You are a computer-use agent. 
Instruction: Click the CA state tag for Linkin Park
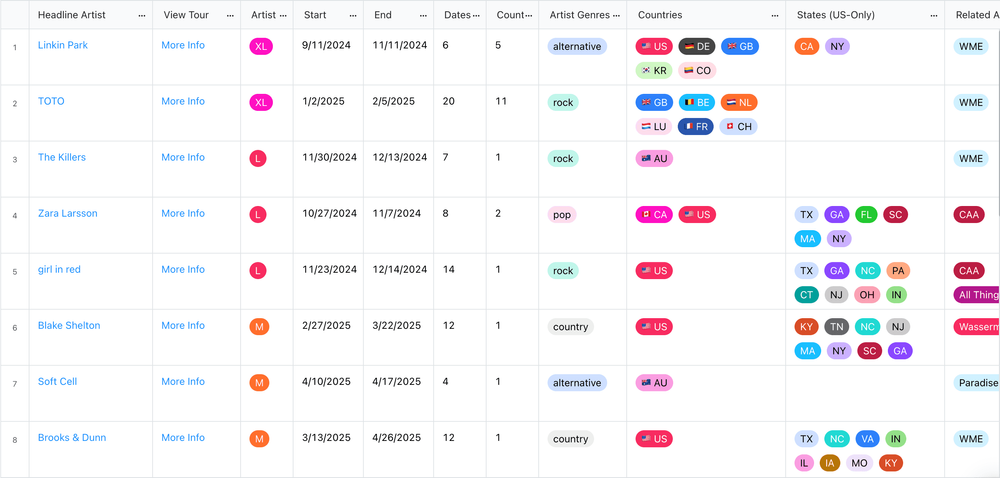pyautogui.click(x=807, y=47)
